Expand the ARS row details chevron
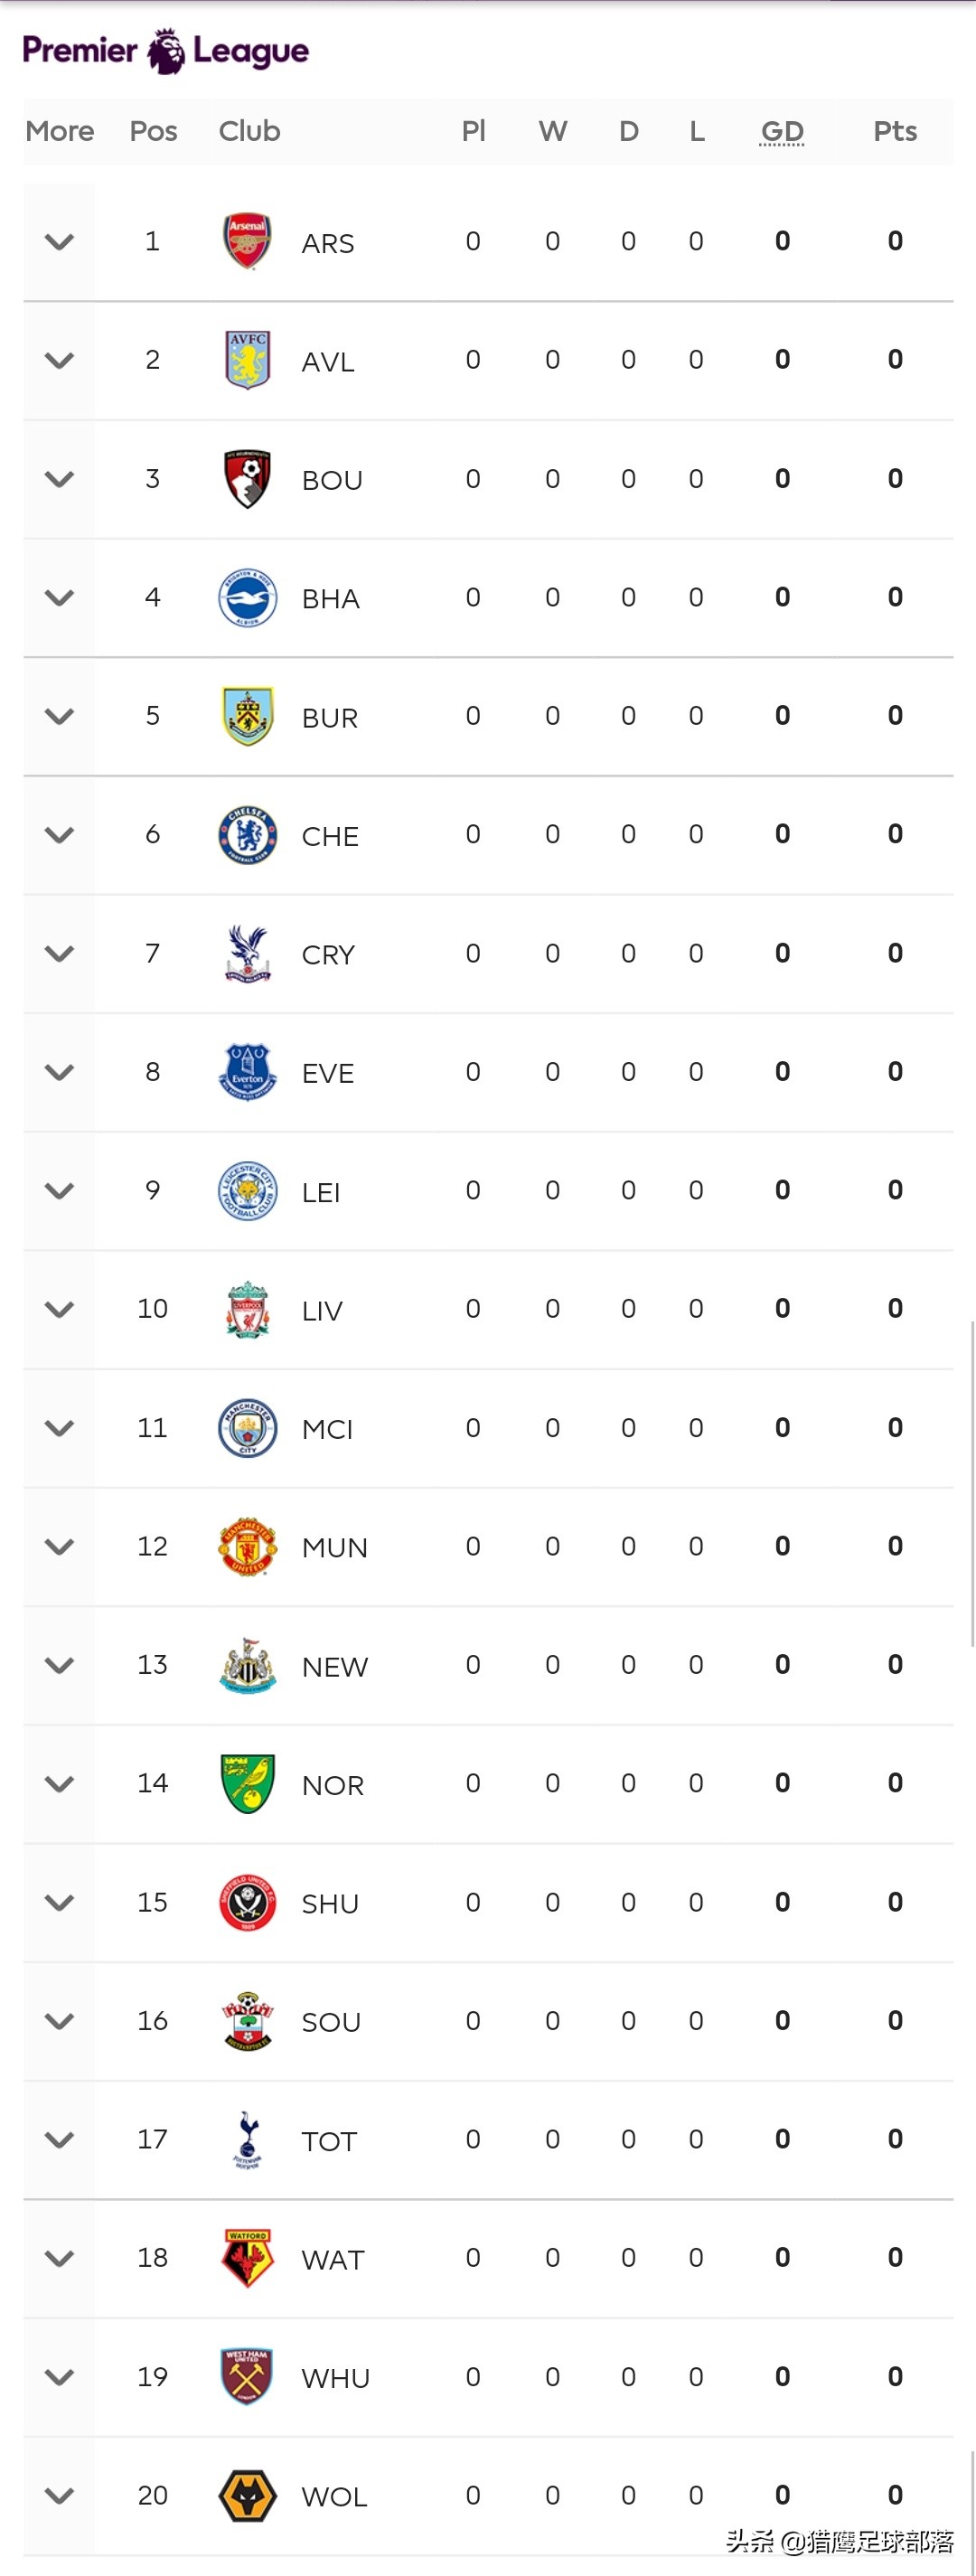 pyautogui.click(x=60, y=242)
